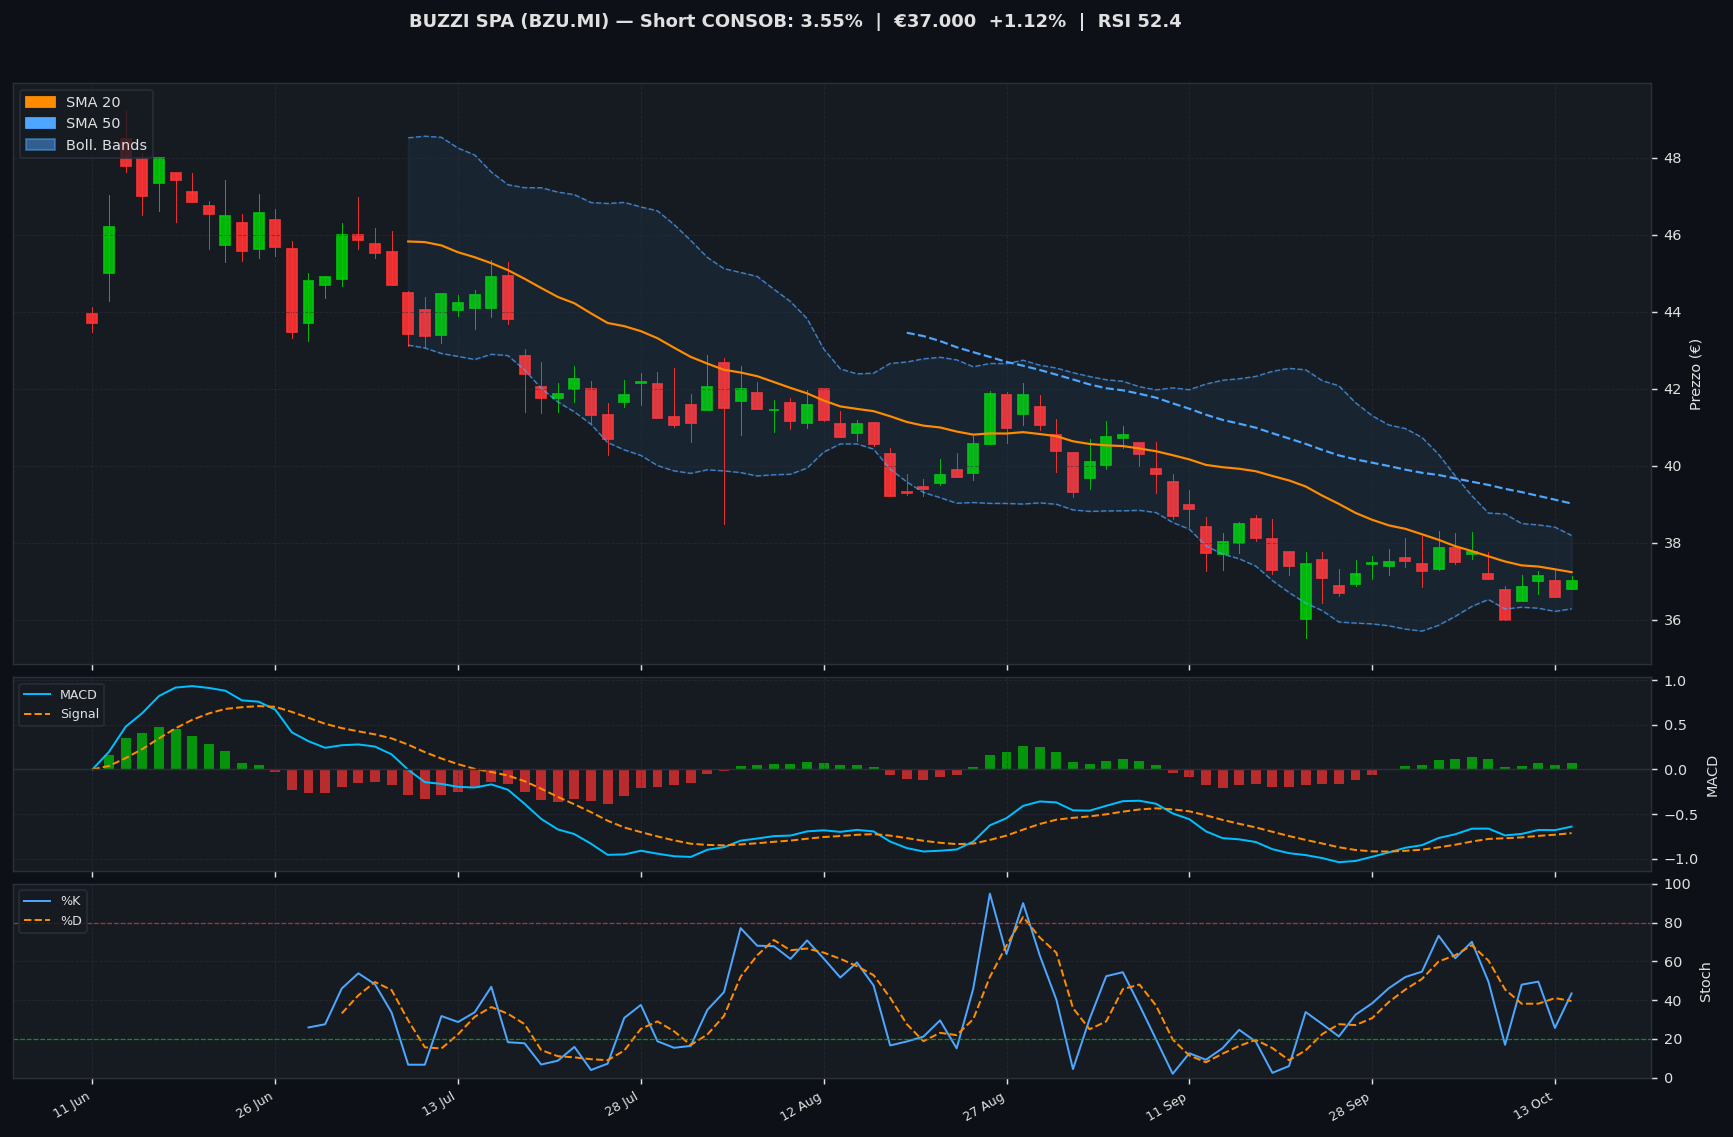Click the 46 price axis label

[1673, 236]
